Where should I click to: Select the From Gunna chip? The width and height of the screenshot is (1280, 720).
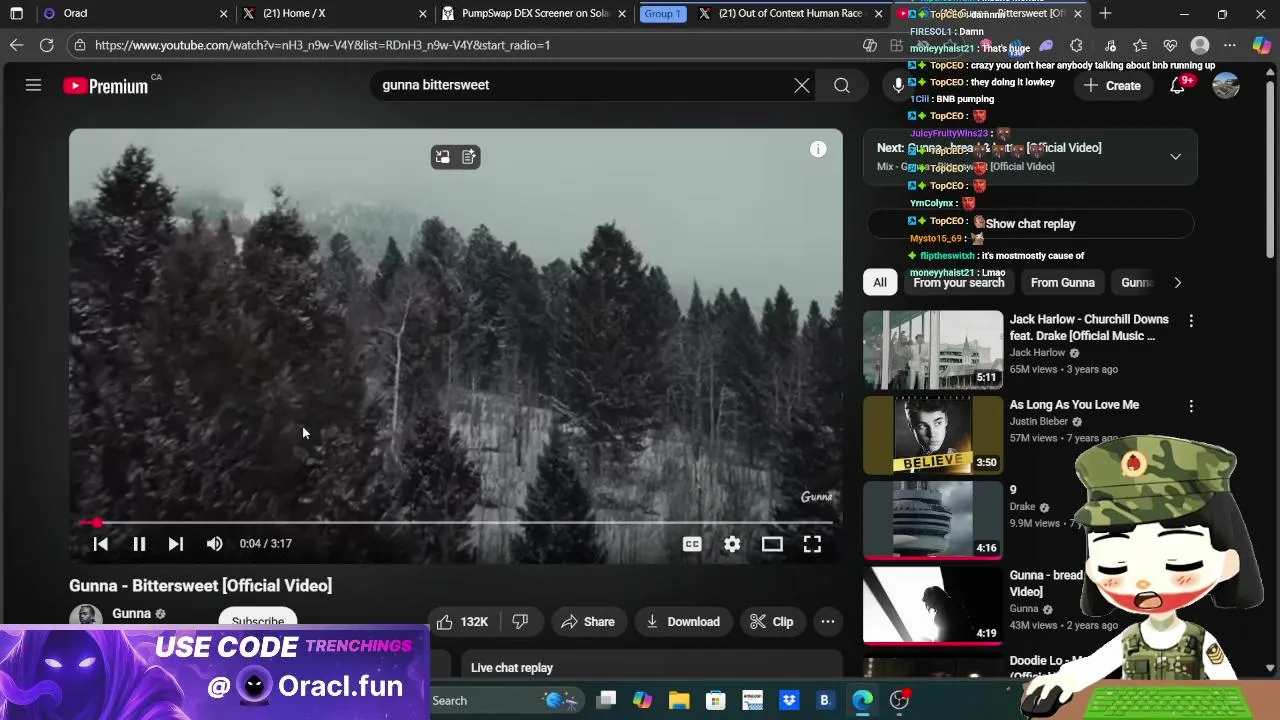1063,283
